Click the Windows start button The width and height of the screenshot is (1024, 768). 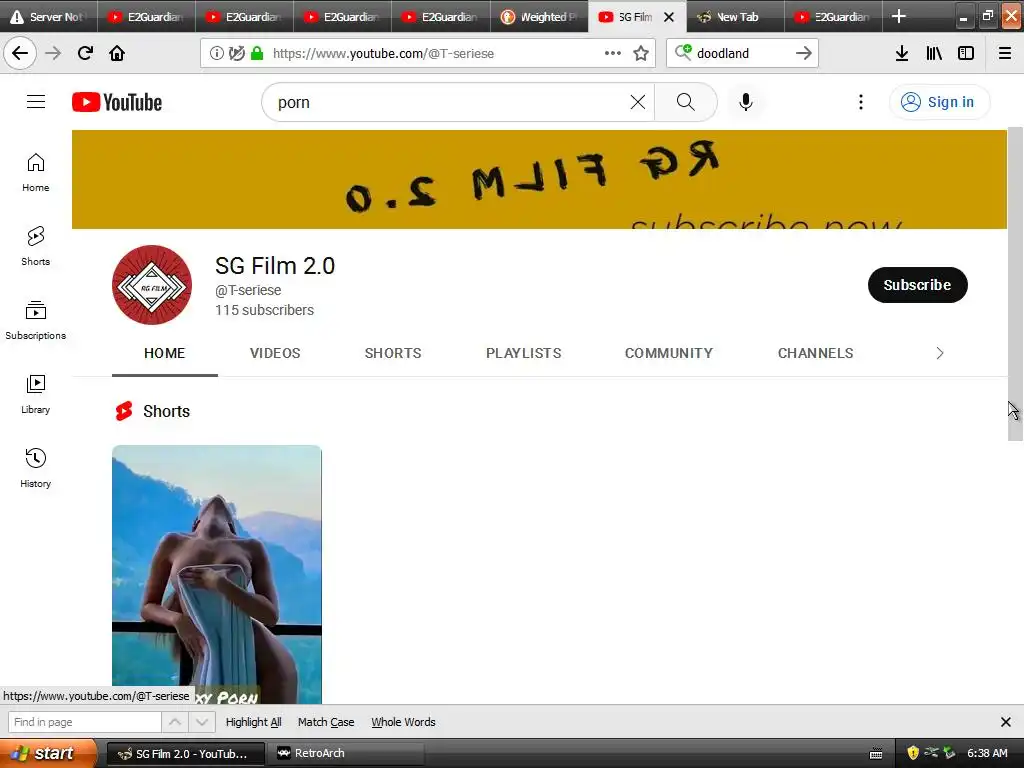point(48,753)
